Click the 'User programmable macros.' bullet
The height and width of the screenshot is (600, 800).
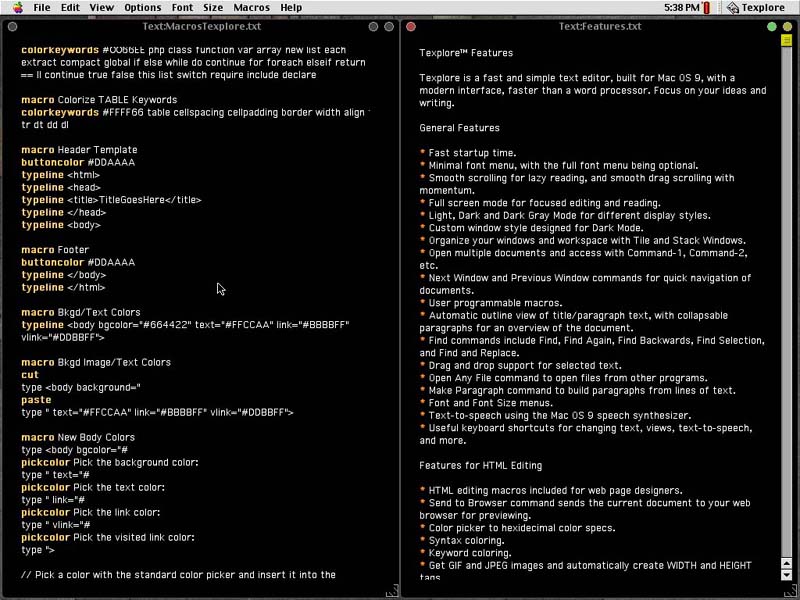pos(491,303)
